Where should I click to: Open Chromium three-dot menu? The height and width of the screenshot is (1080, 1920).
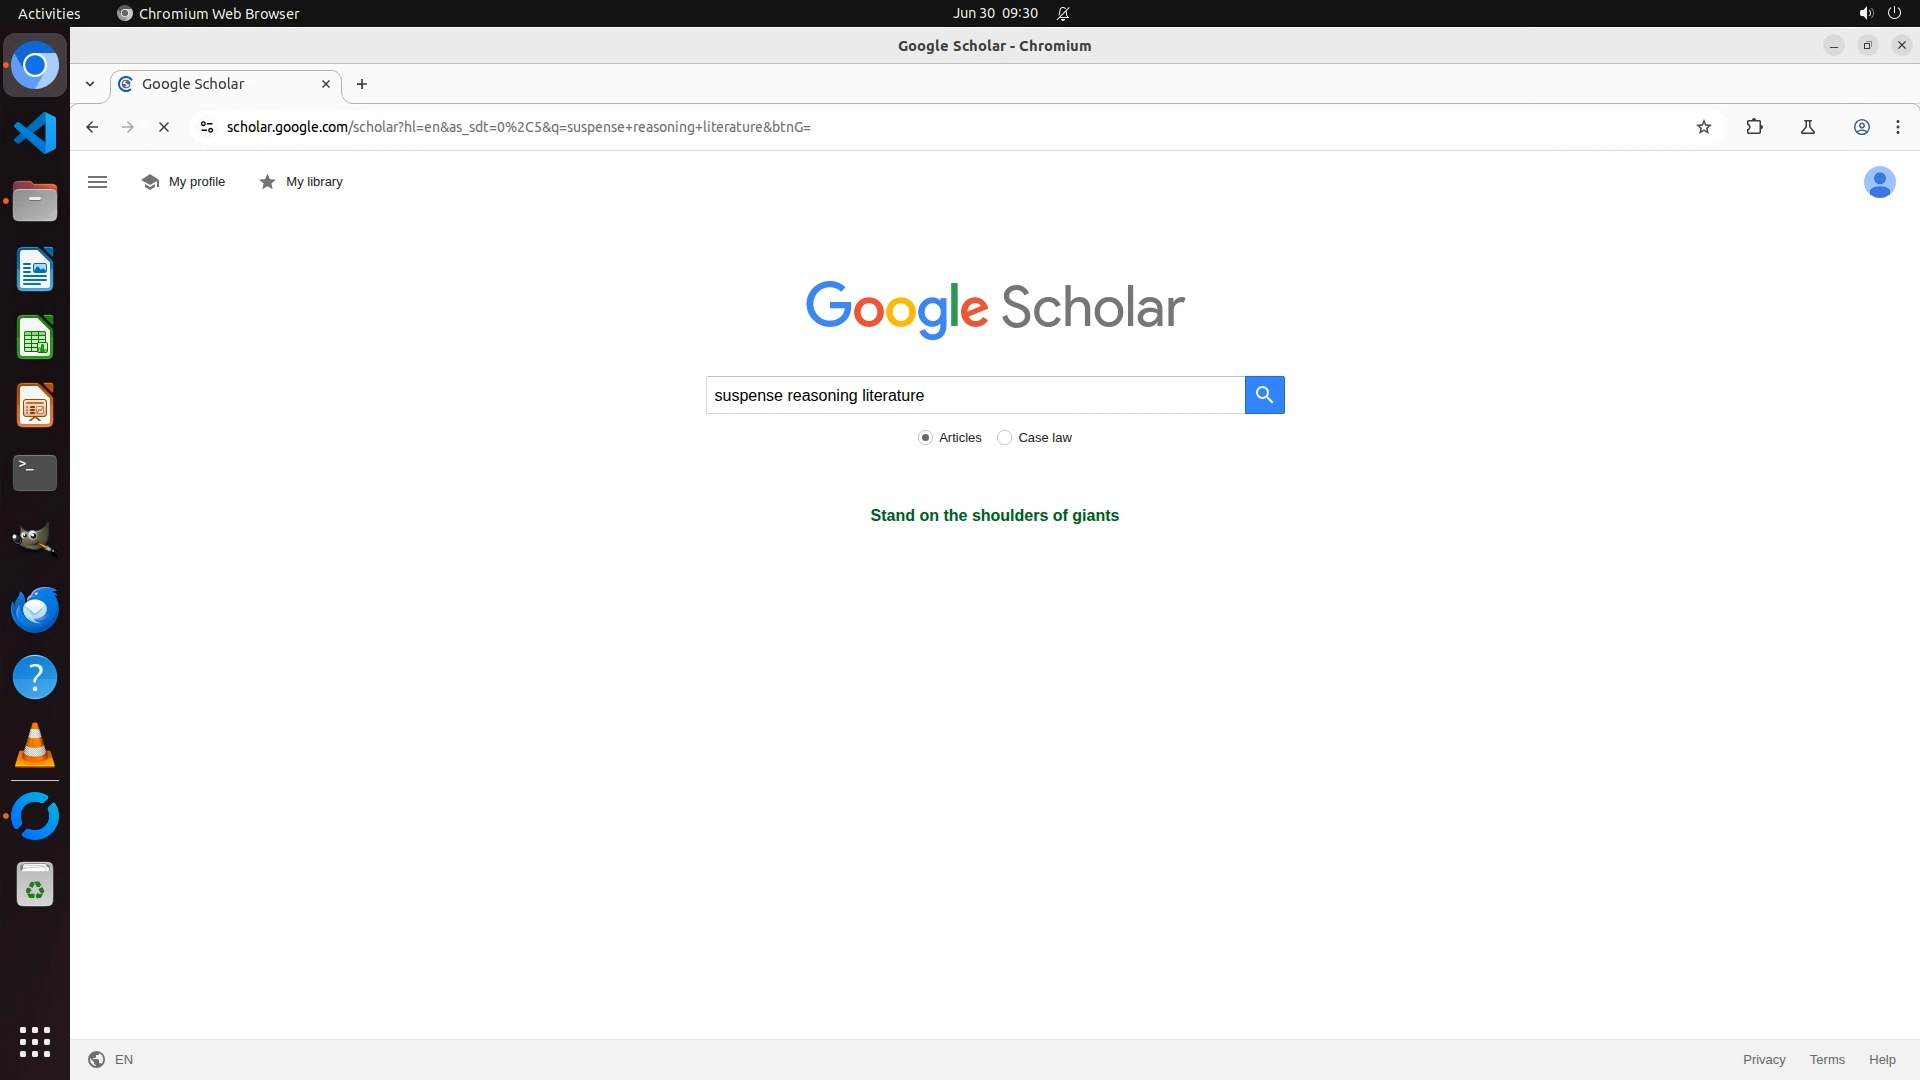(x=1897, y=127)
